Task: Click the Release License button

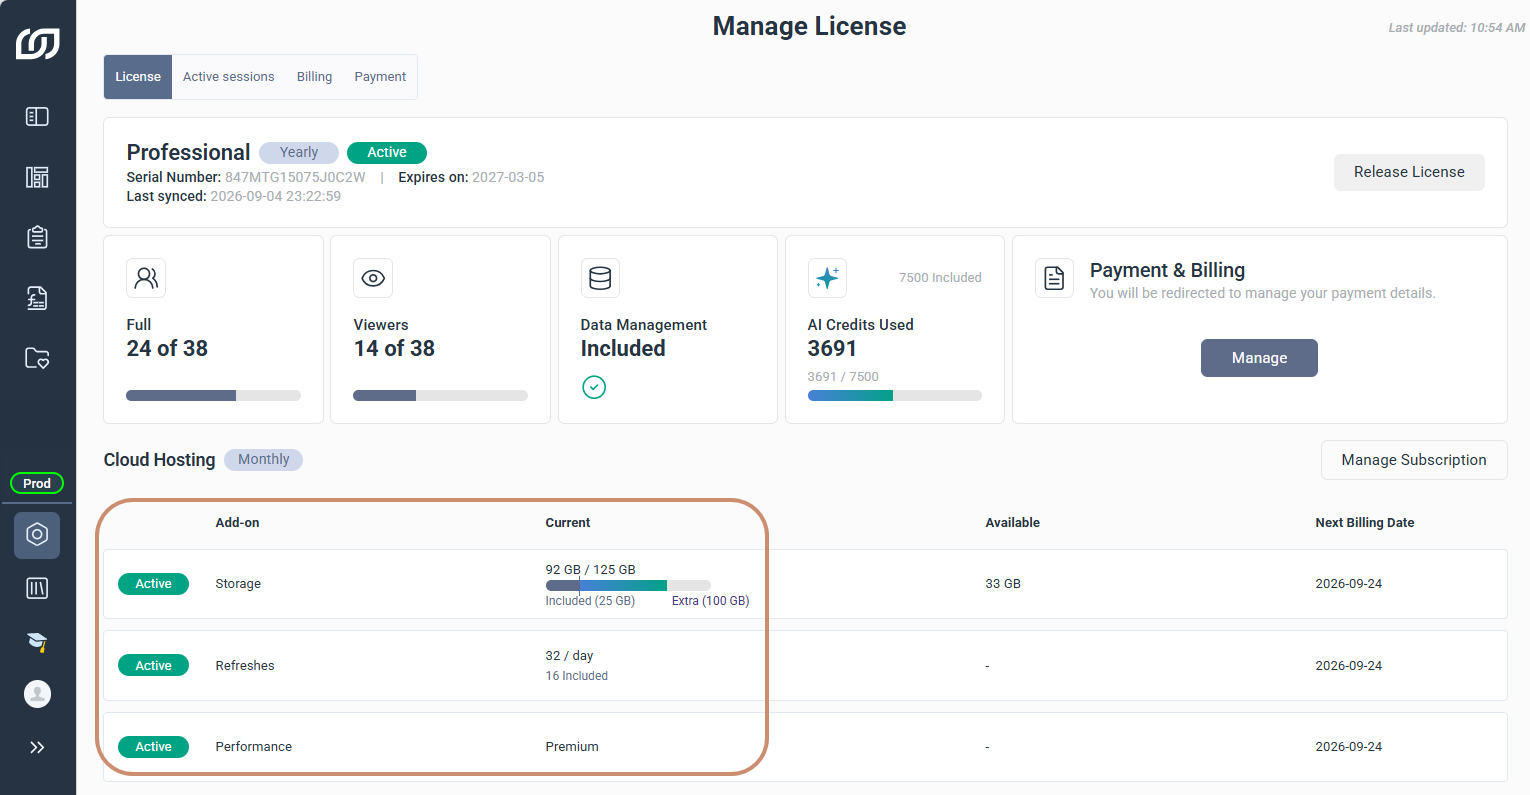Action: (1409, 172)
